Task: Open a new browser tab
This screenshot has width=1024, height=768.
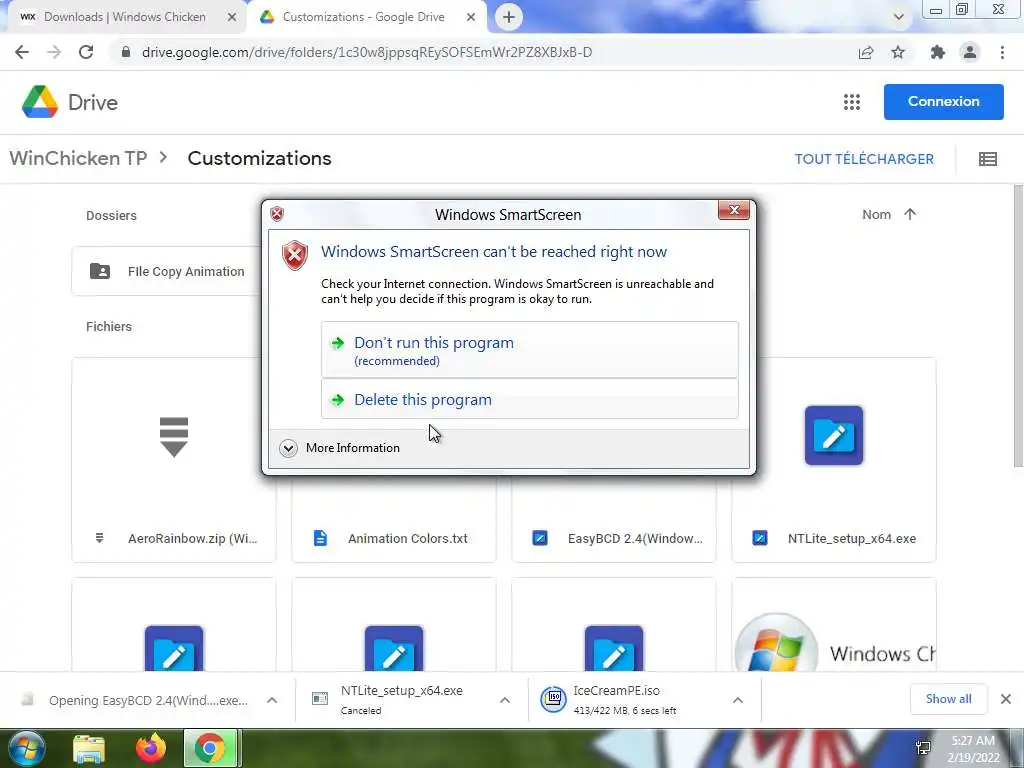Action: [x=509, y=17]
